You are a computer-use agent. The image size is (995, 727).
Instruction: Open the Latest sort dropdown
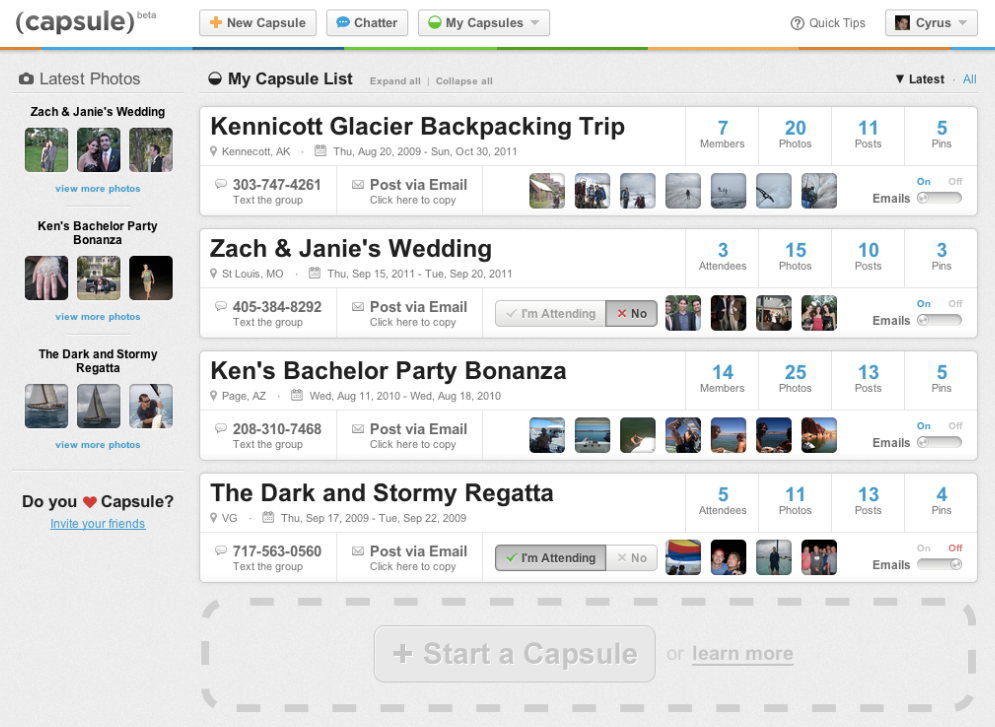pyautogui.click(x=920, y=79)
